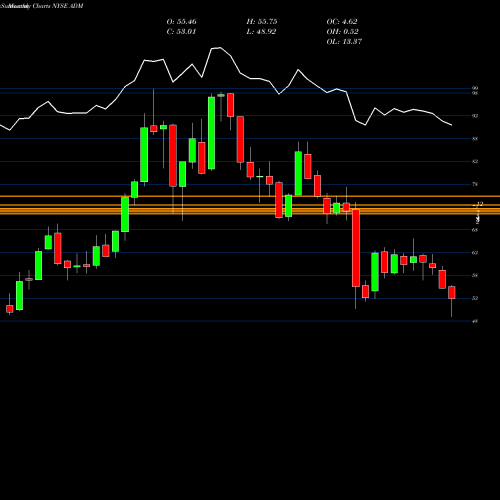
Task: Click the 52 price axis label
Action: pos(475,298)
